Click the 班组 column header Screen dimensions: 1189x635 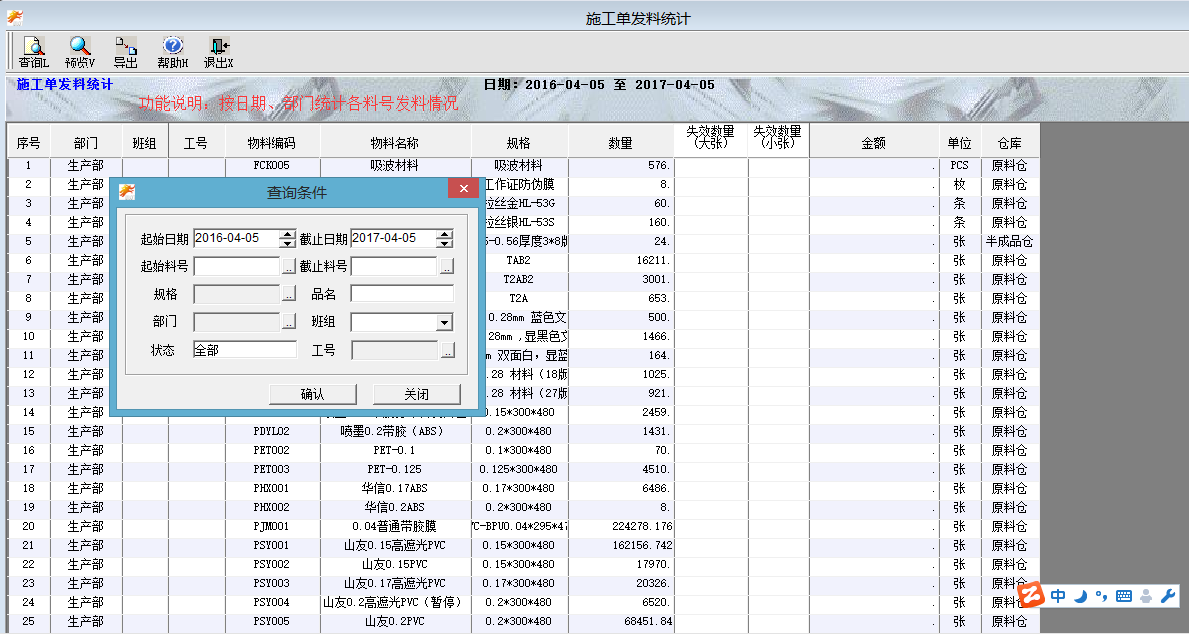pyautogui.click(x=144, y=142)
